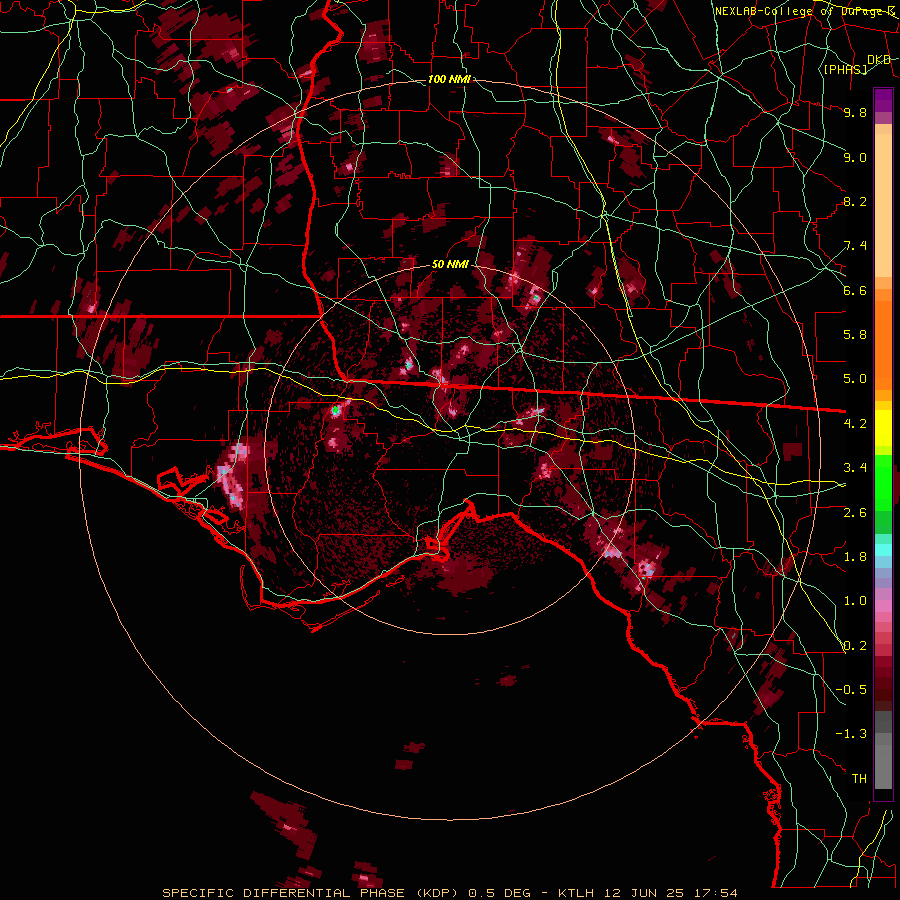Viewport: 900px width, 900px height.
Task: Click the 'TH' label on color scale
Action: (859, 779)
